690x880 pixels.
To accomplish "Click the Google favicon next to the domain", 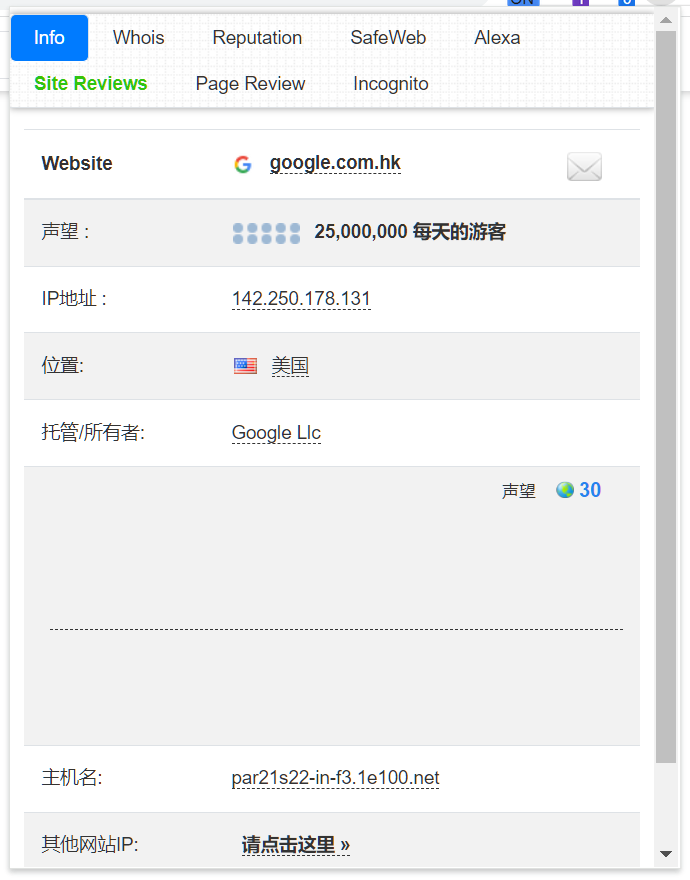I will [243, 165].
